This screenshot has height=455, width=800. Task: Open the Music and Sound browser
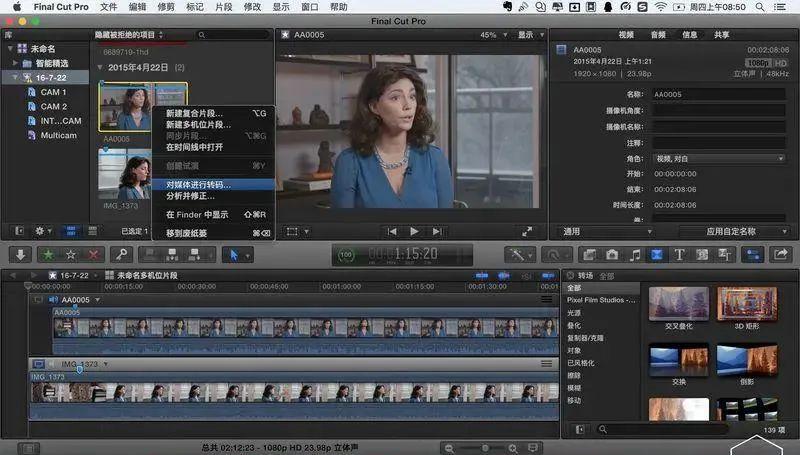pyautogui.click(x=635, y=255)
